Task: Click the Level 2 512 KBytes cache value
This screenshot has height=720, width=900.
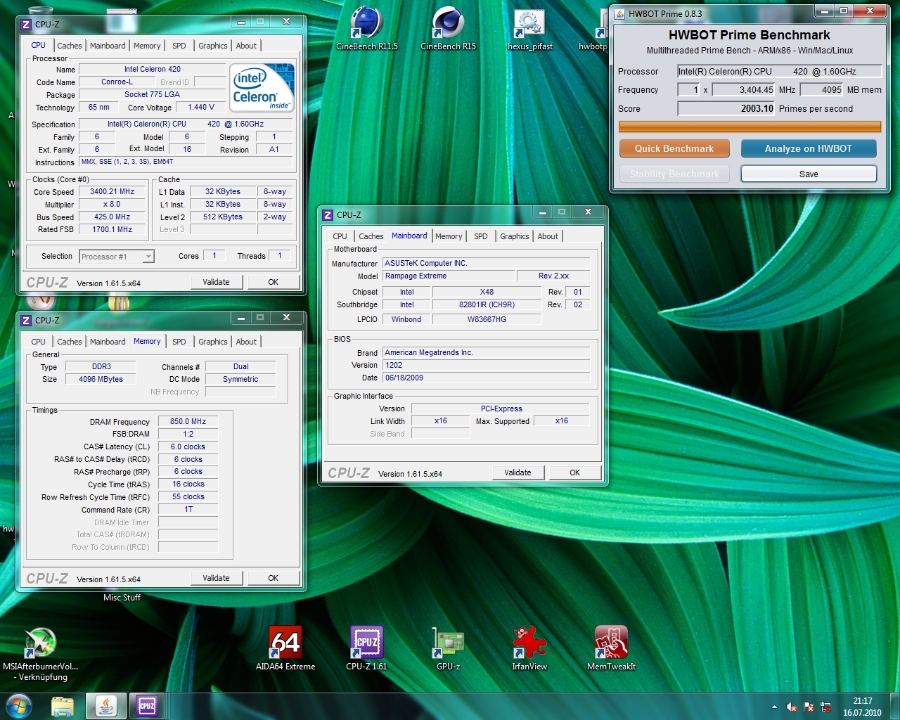Action: [x=223, y=217]
